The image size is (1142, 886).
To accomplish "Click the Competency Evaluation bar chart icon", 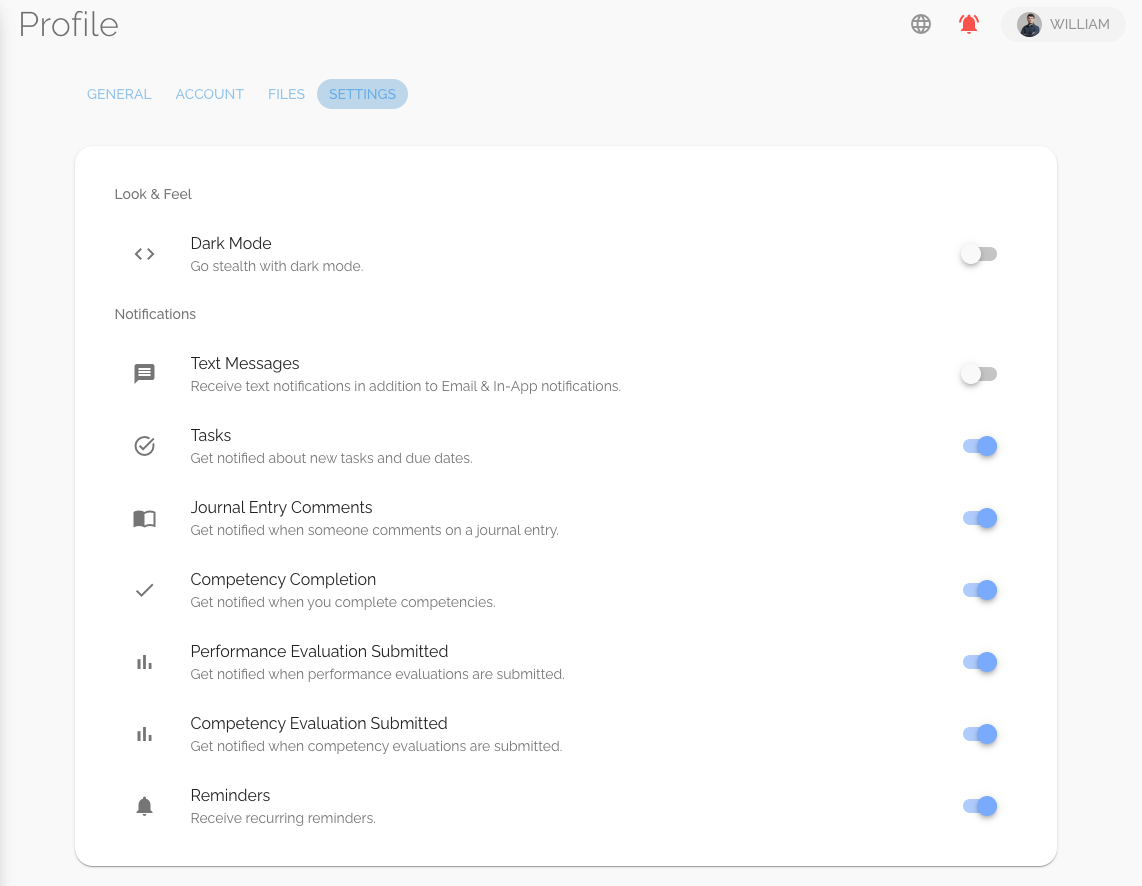I will point(144,734).
